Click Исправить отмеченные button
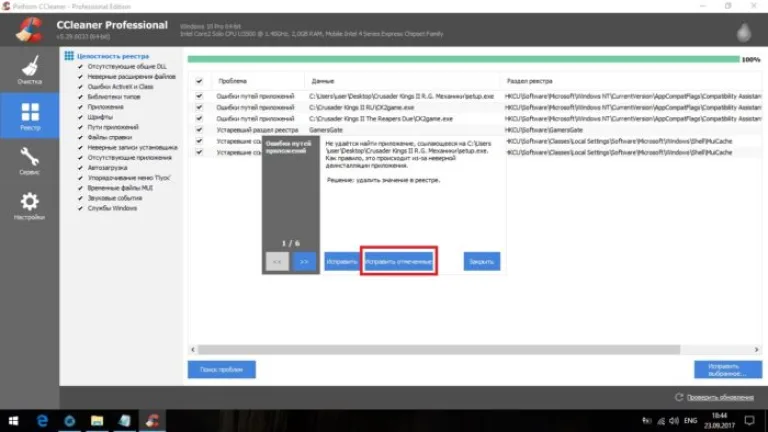768x432 pixels. 399,262
